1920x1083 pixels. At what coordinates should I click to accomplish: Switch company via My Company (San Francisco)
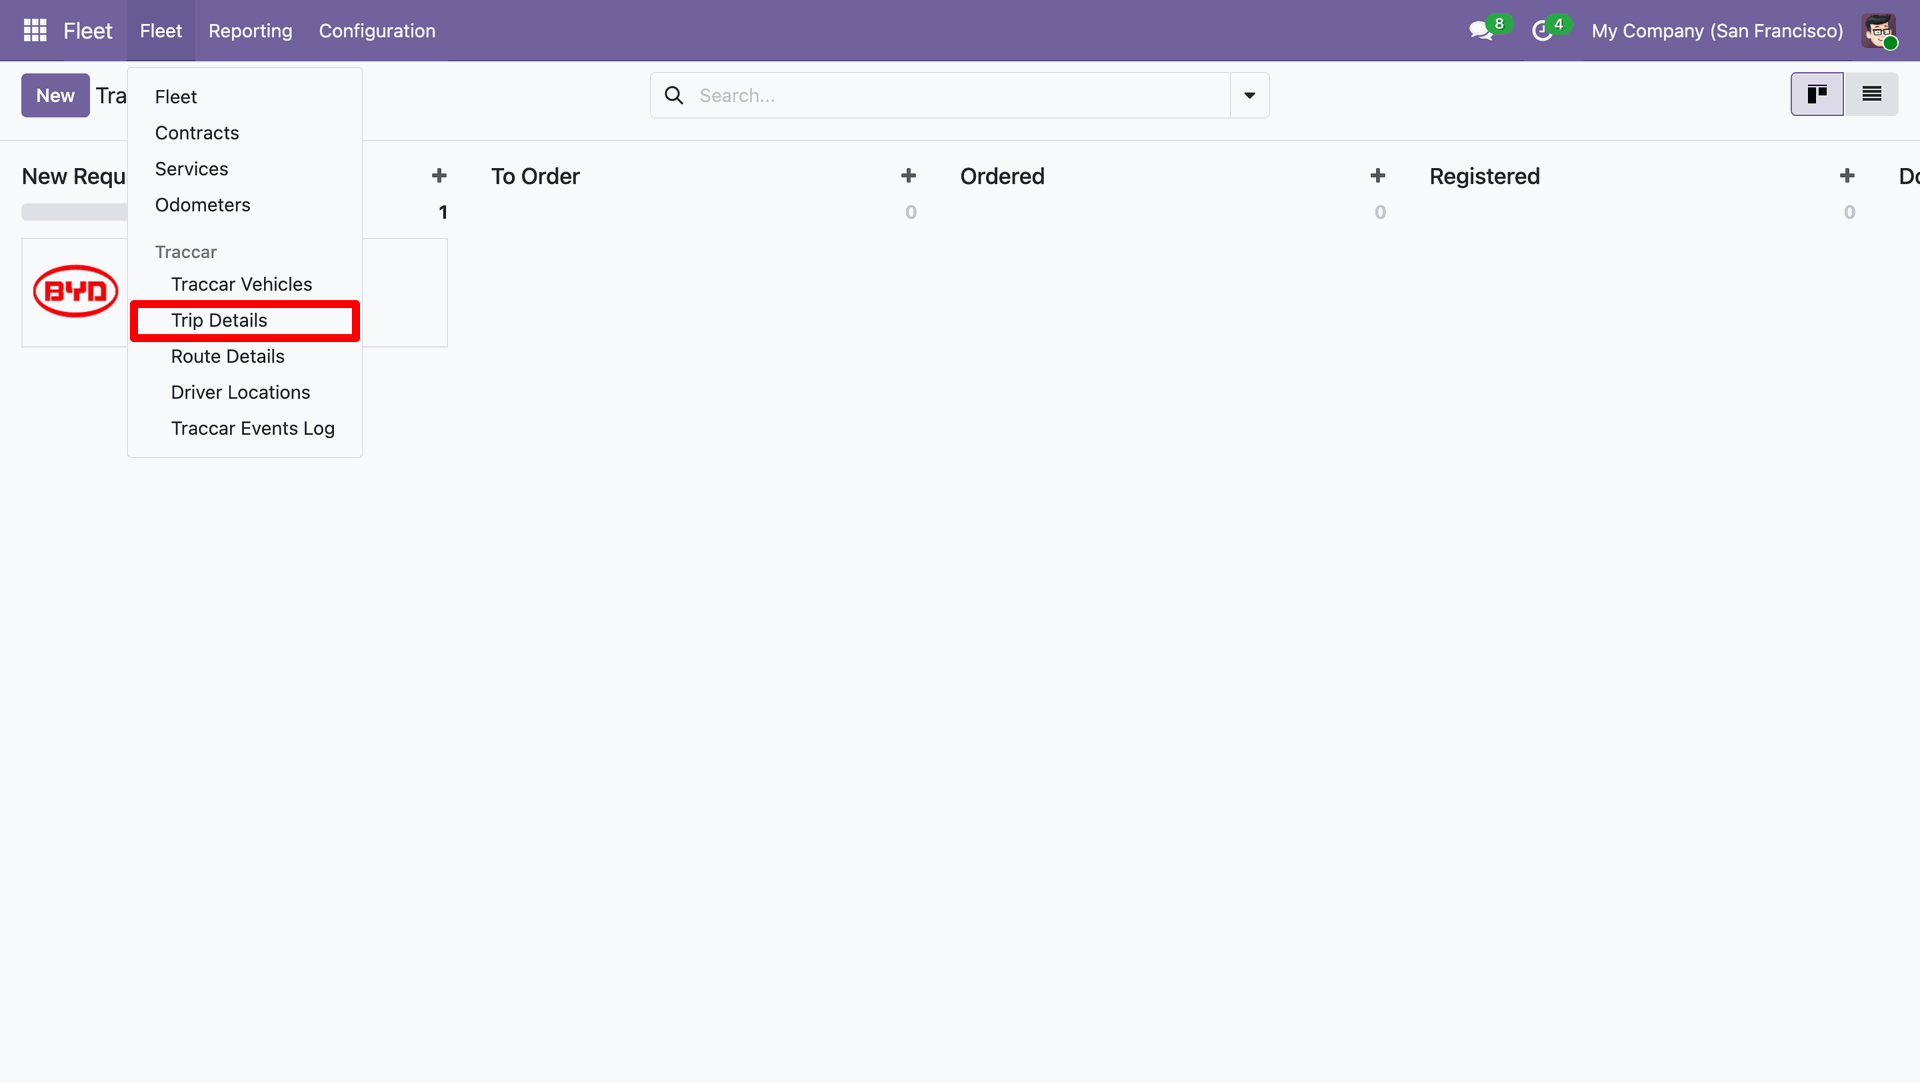(1717, 31)
